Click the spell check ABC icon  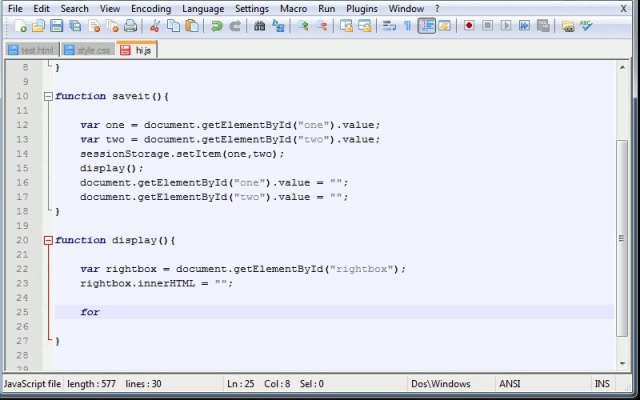click(x=586, y=26)
